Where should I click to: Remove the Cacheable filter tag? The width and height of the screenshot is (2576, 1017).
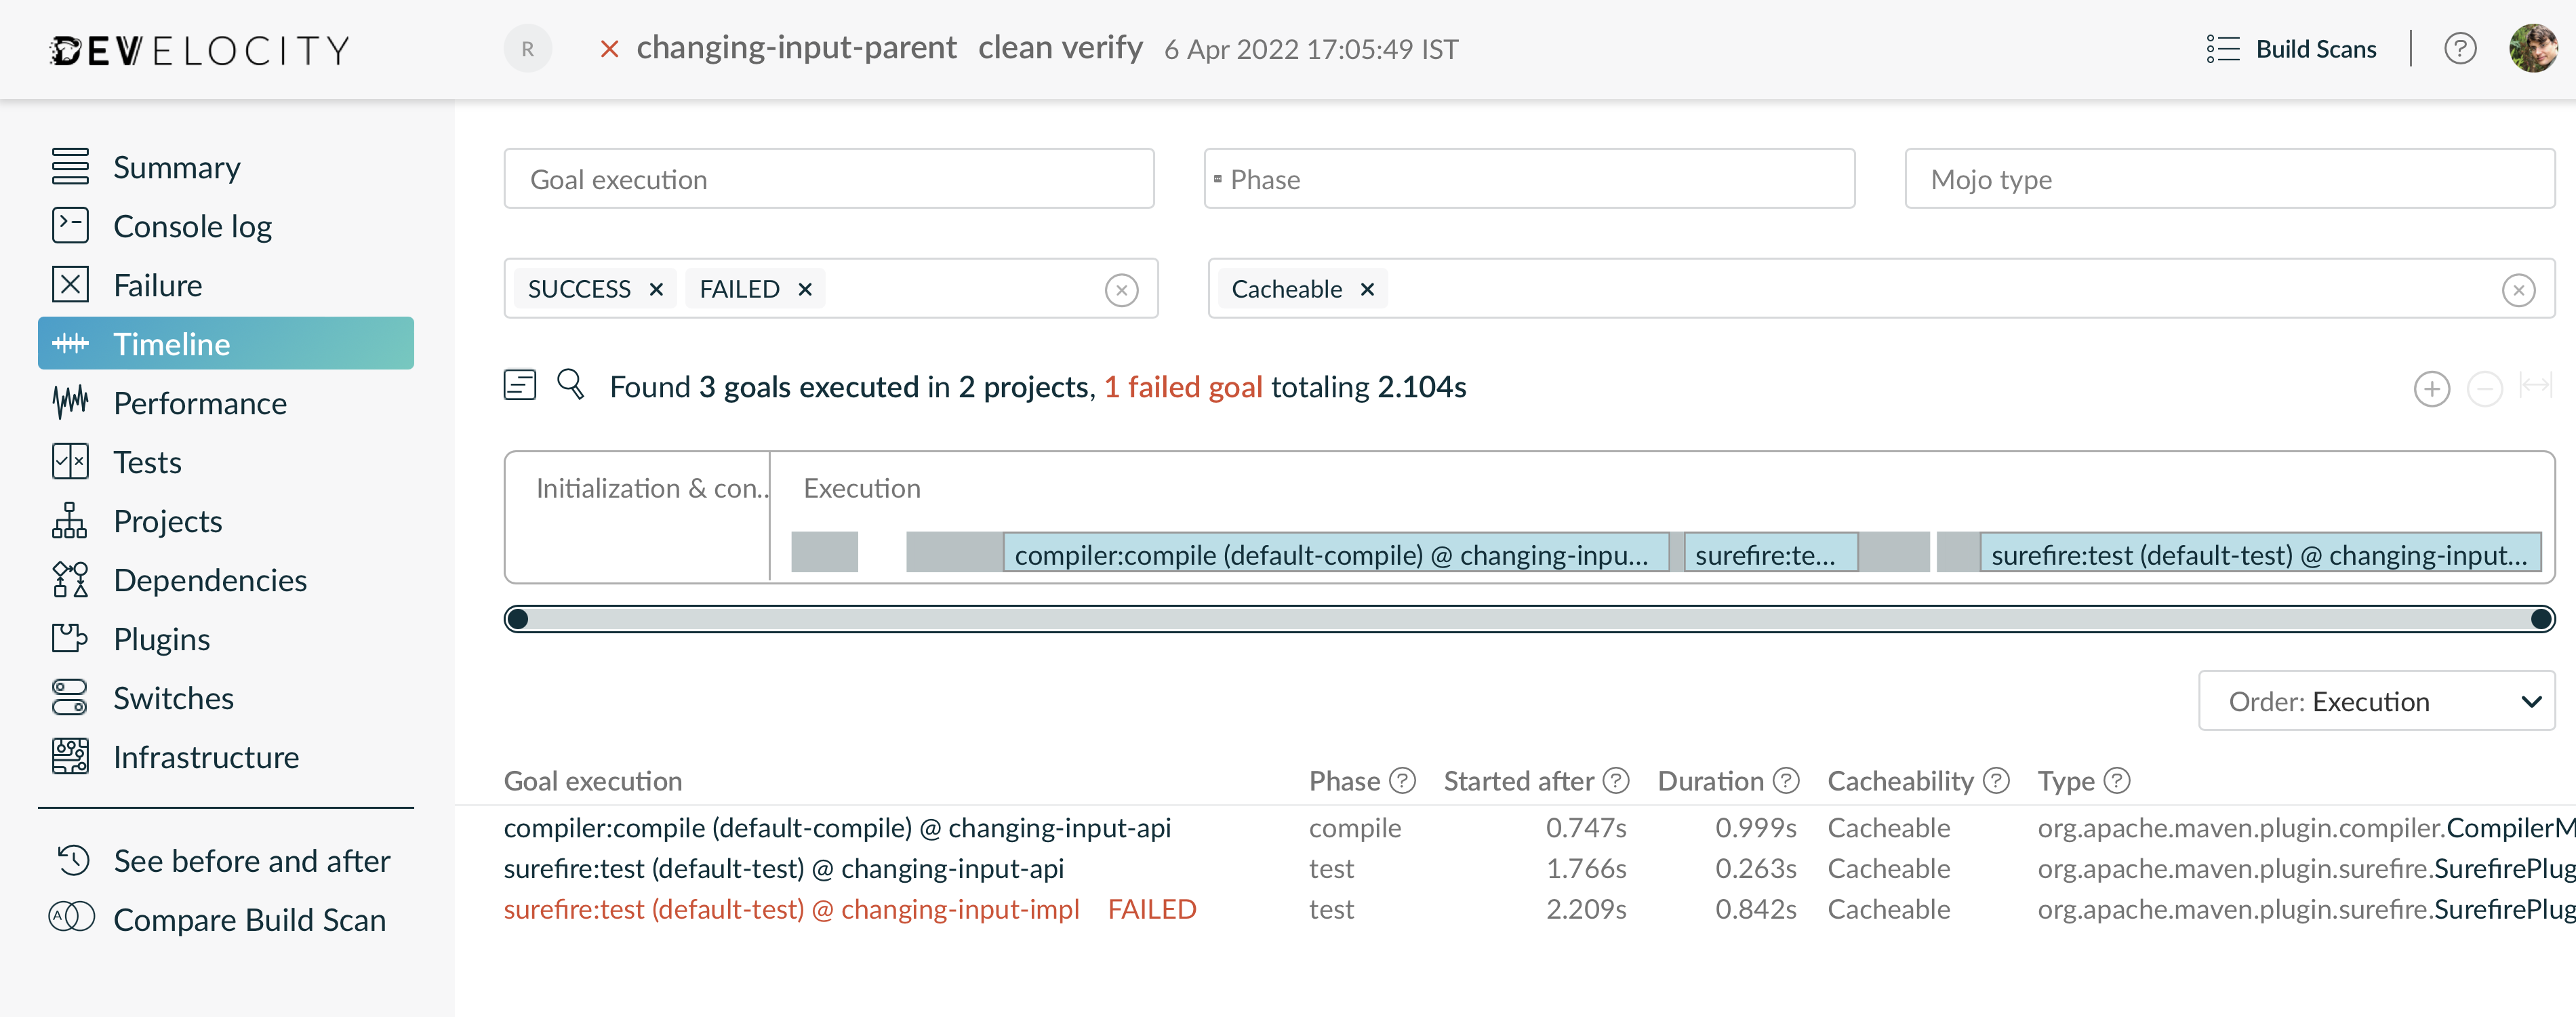click(1367, 290)
